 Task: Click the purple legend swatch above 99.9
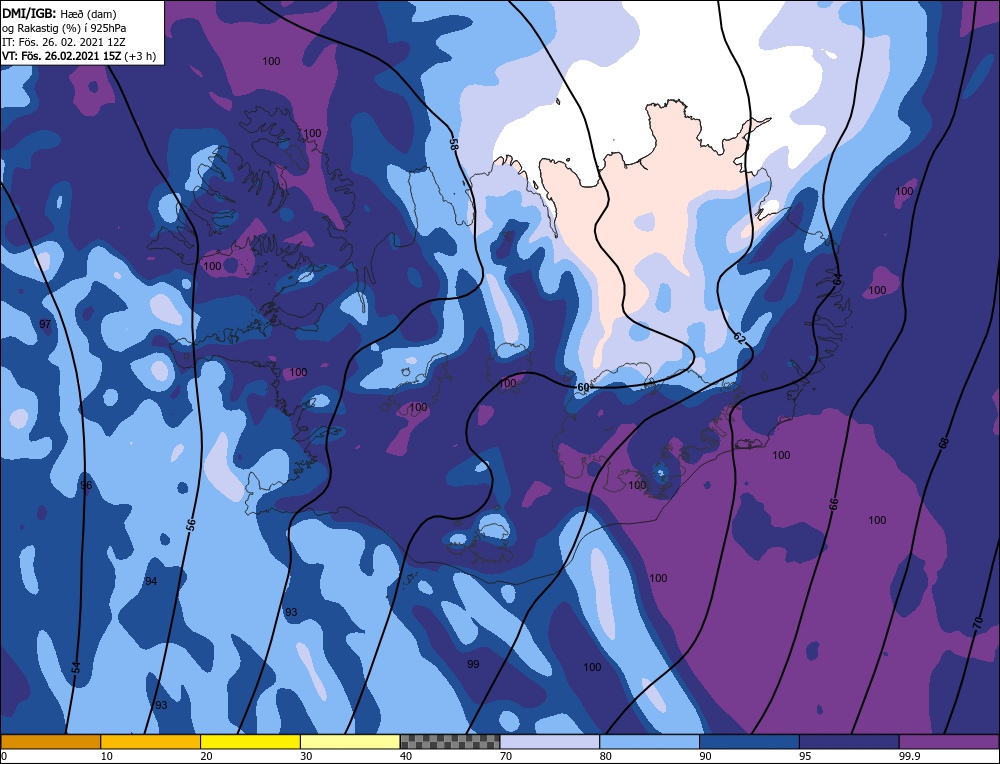pos(949,741)
